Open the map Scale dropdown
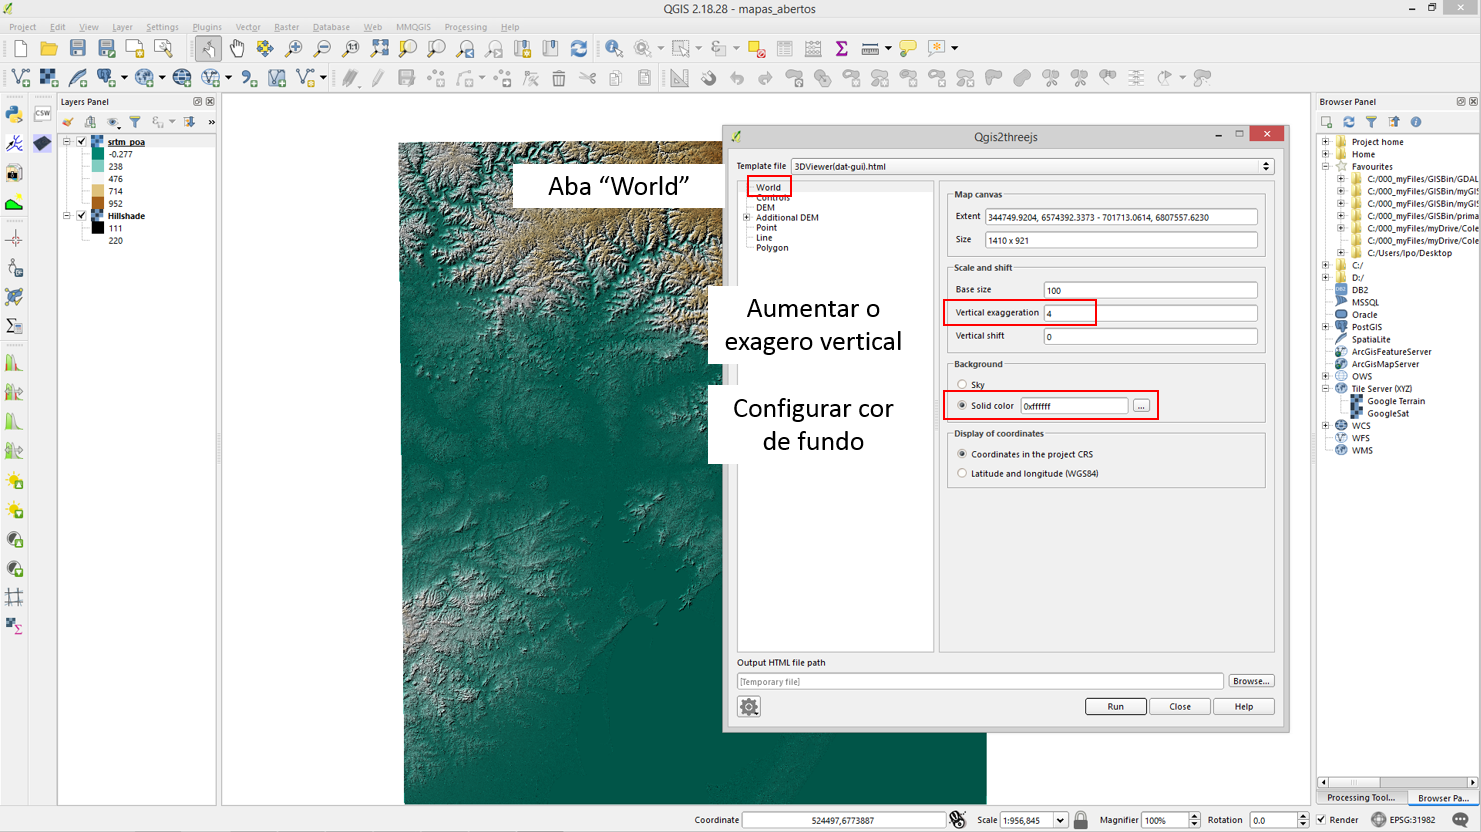This screenshot has height=832, width=1481. (x=1060, y=820)
